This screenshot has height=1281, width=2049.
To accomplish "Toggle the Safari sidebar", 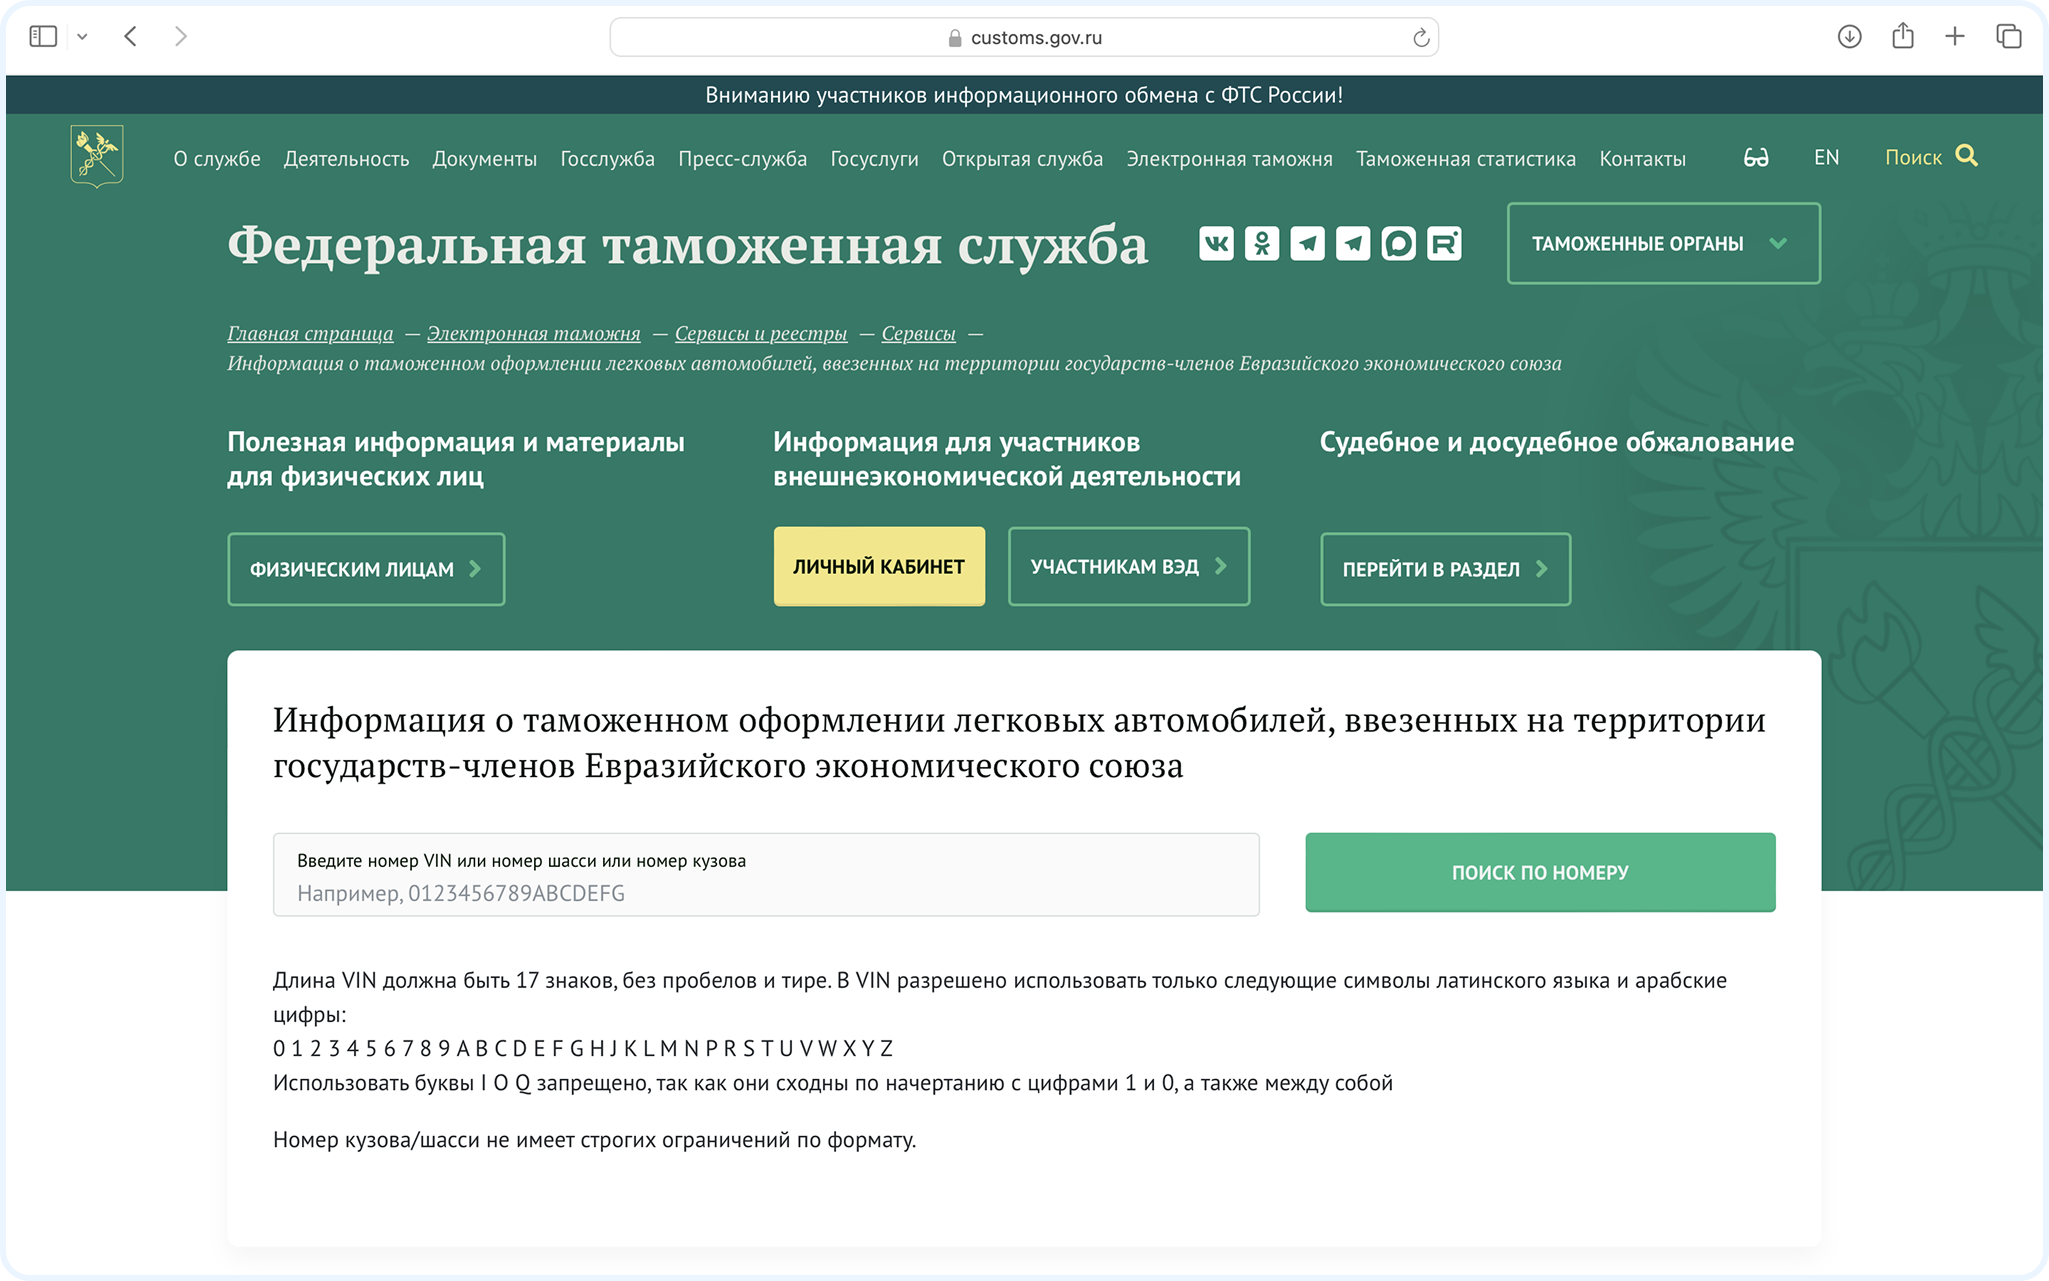I will (x=43, y=37).
